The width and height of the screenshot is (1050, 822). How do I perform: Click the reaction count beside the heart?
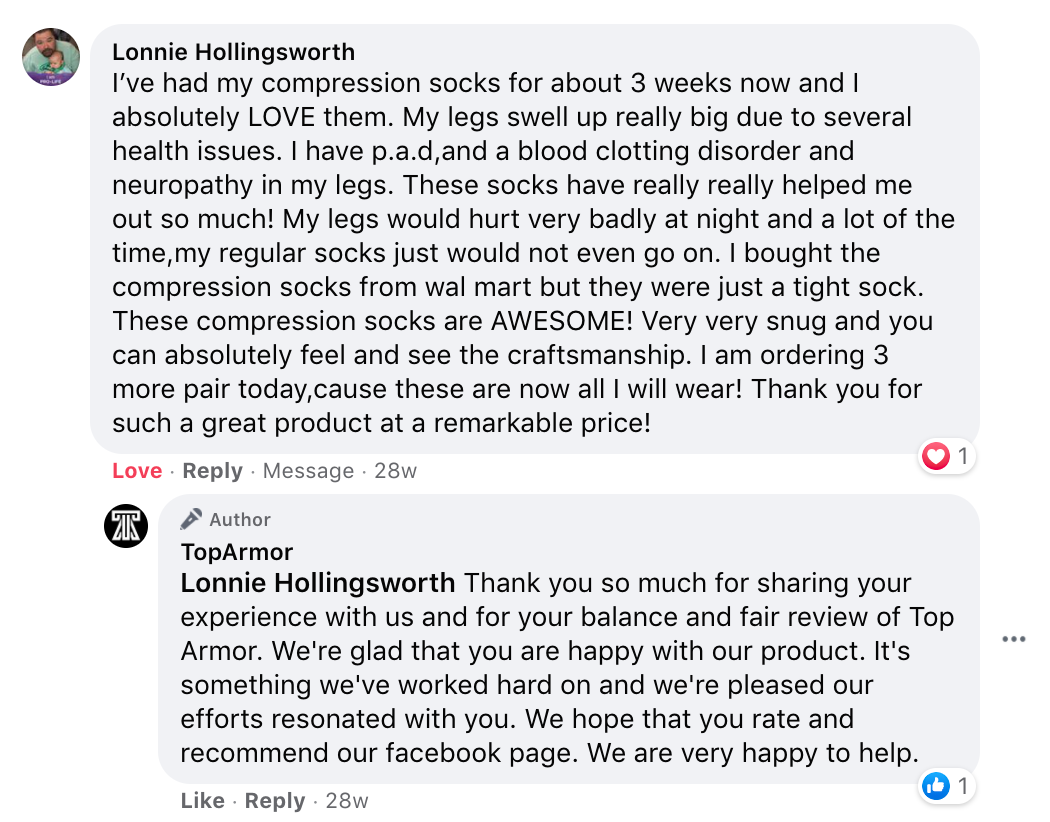pyautogui.click(x=963, y=457)
